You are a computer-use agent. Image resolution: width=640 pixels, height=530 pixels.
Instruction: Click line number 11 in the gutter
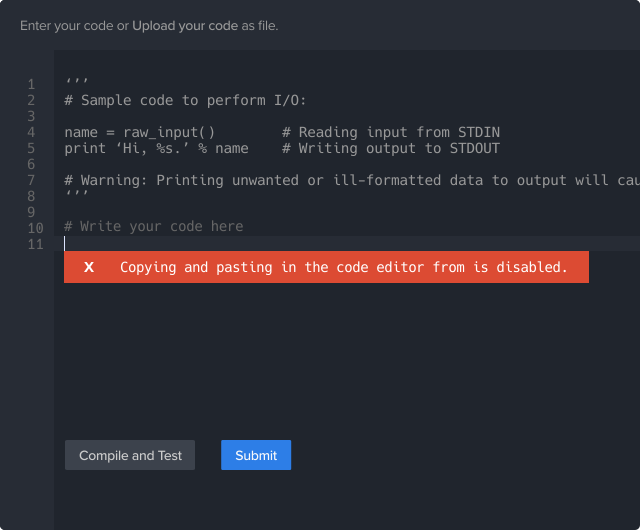(35, 244)
